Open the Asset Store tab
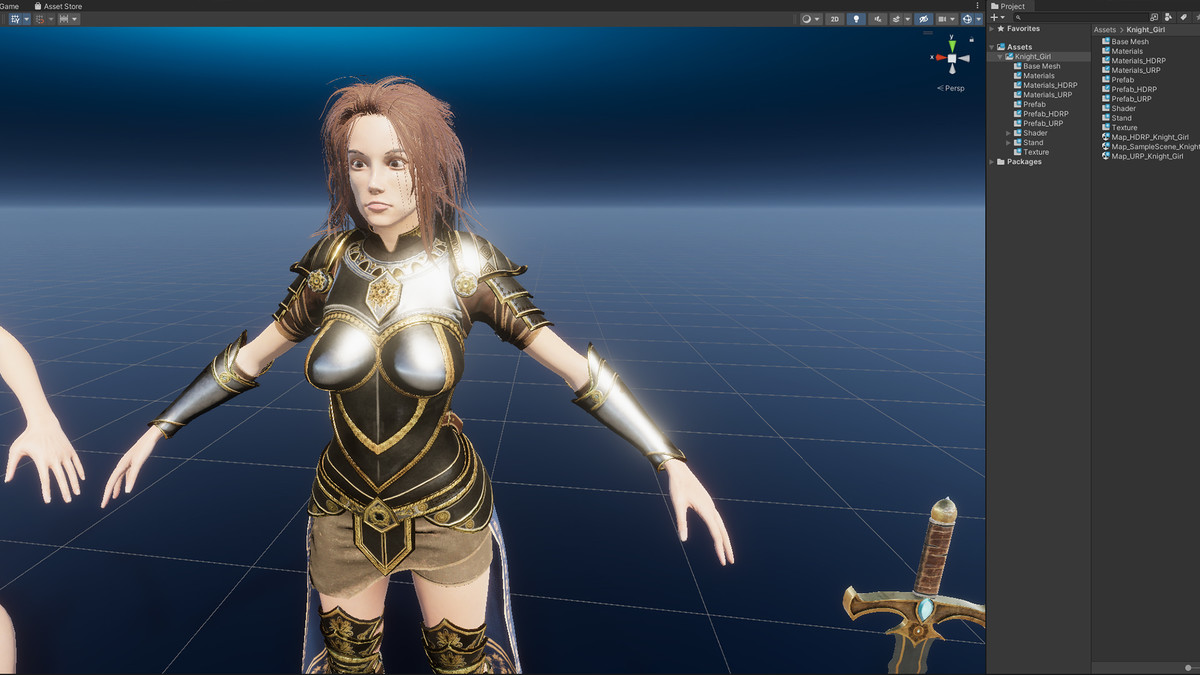1200x675 pixels. 57,6
